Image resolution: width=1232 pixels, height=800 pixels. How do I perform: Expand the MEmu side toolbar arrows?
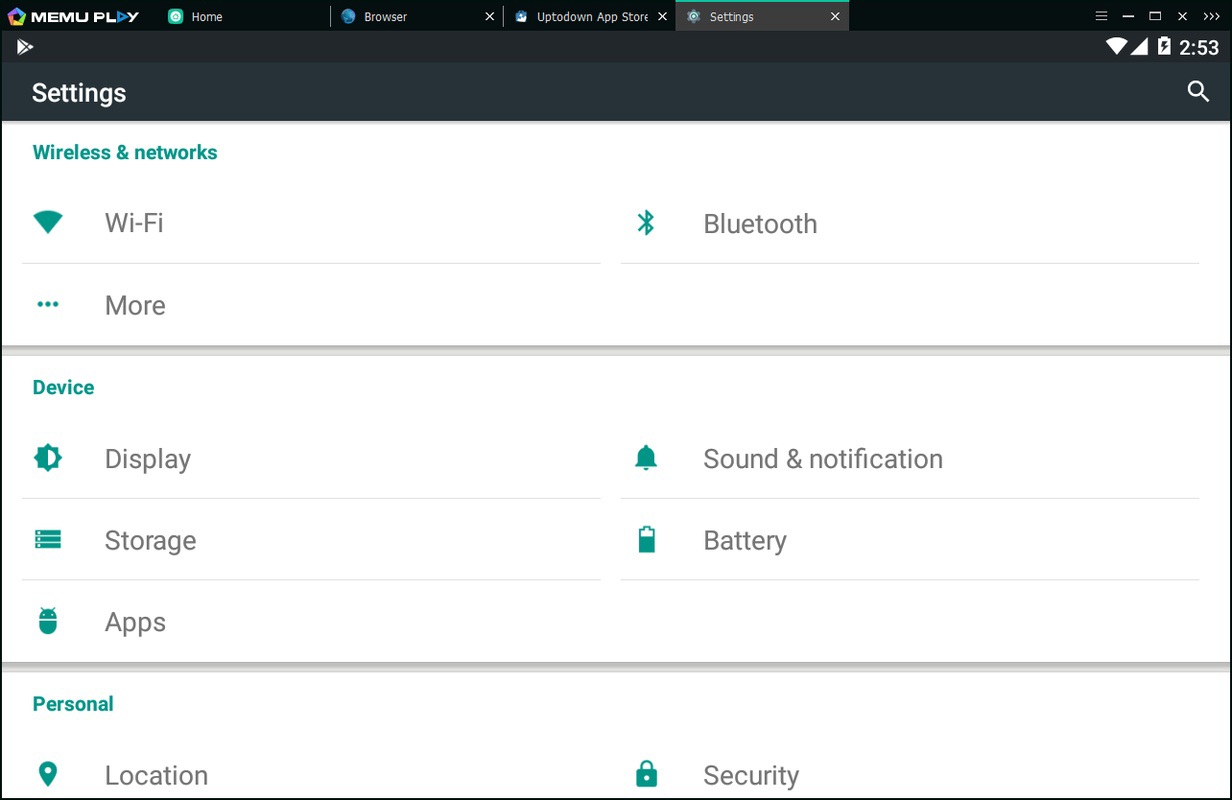pos(1210,16)
